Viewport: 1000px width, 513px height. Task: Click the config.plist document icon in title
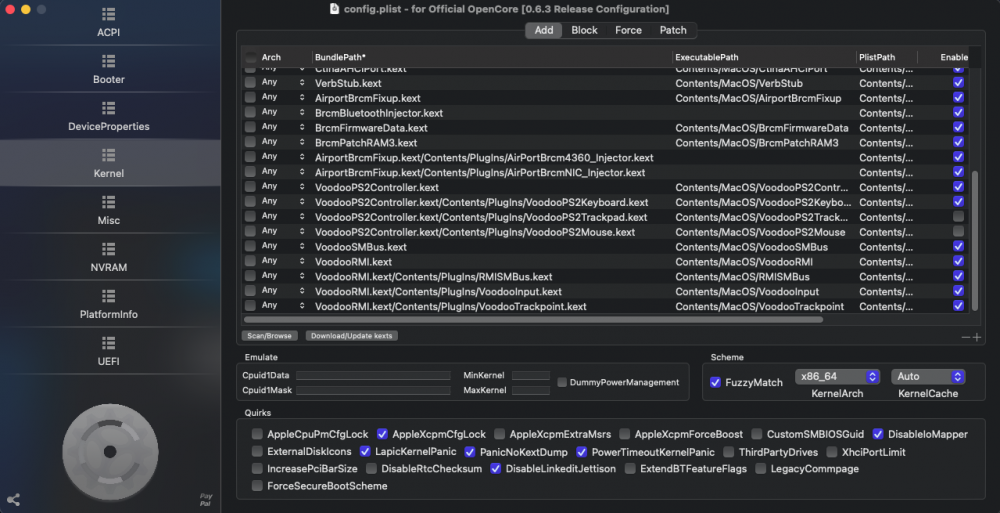334,9
